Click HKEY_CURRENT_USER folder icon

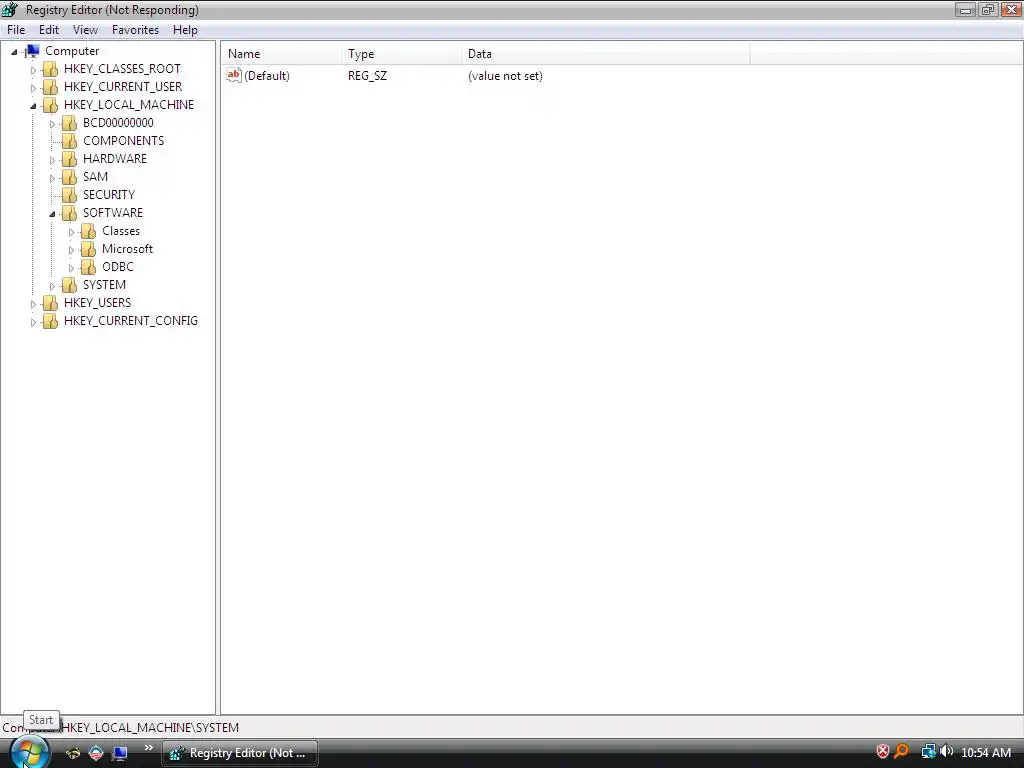(50, 87)
